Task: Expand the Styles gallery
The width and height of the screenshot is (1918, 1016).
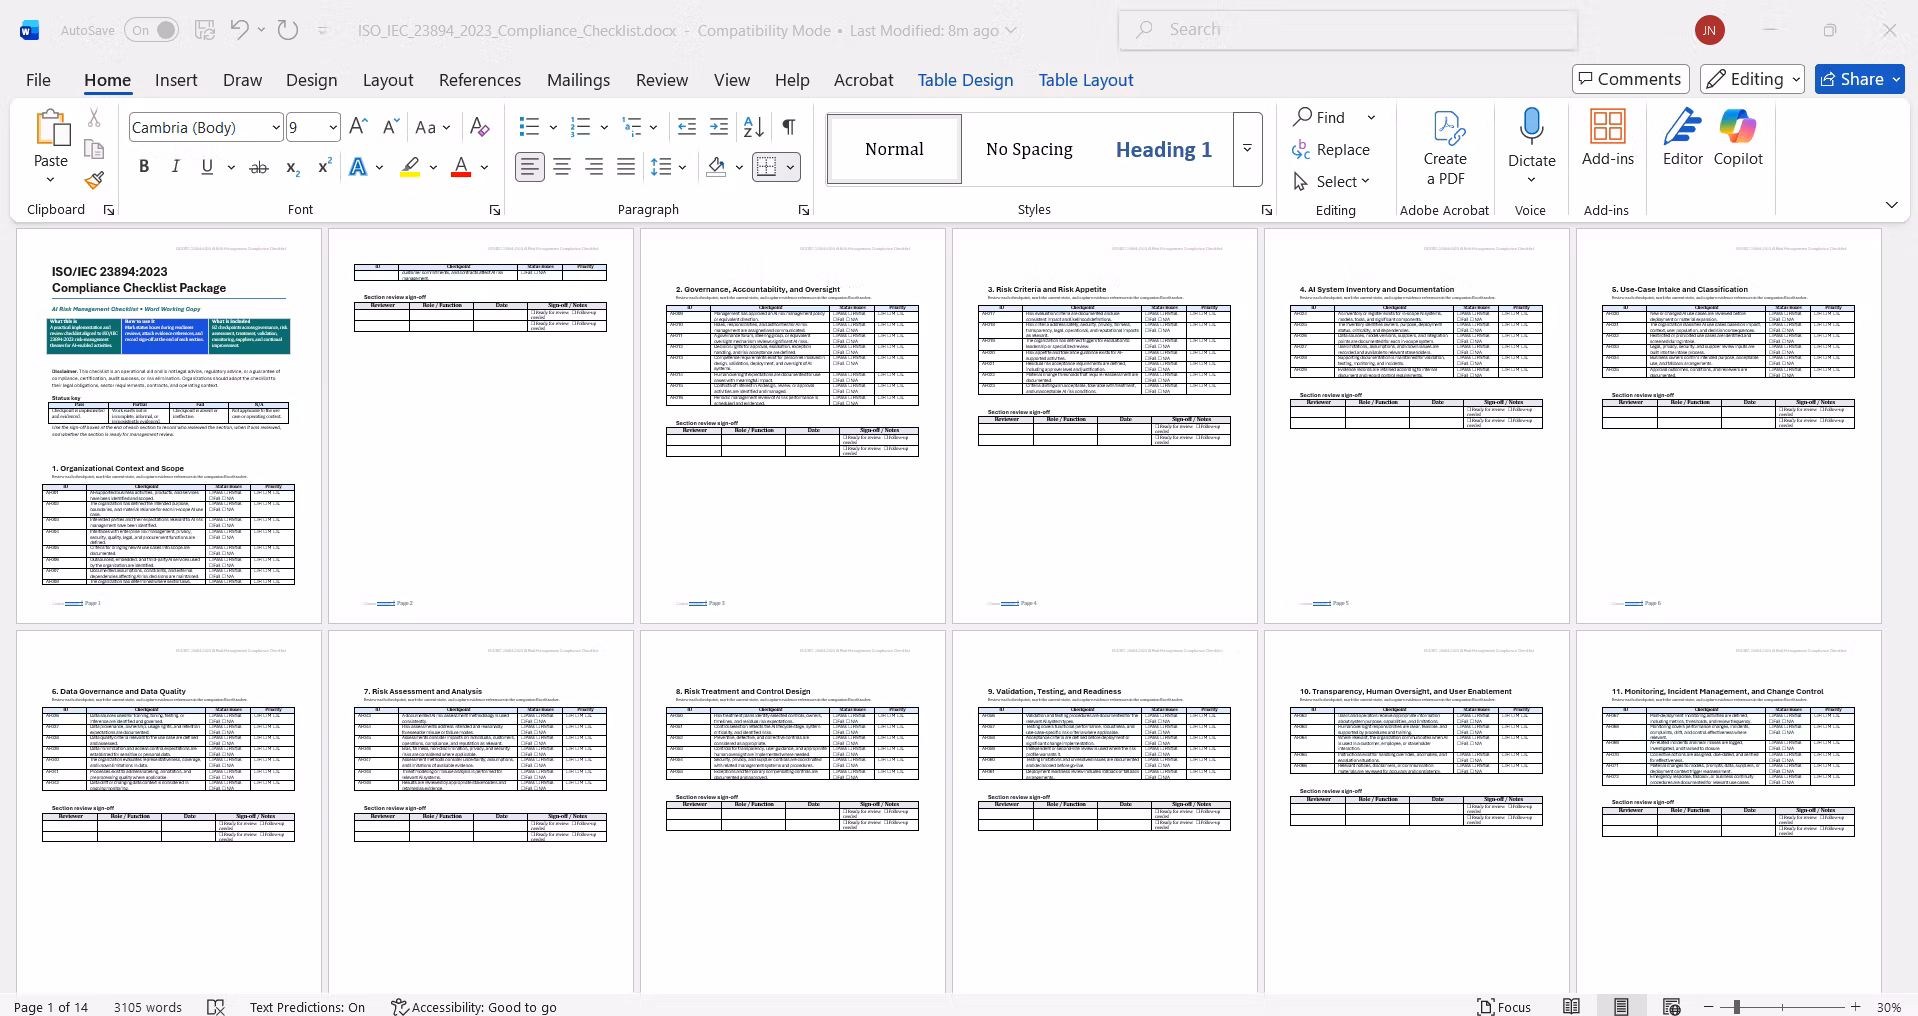Action: click(1247, 149)
